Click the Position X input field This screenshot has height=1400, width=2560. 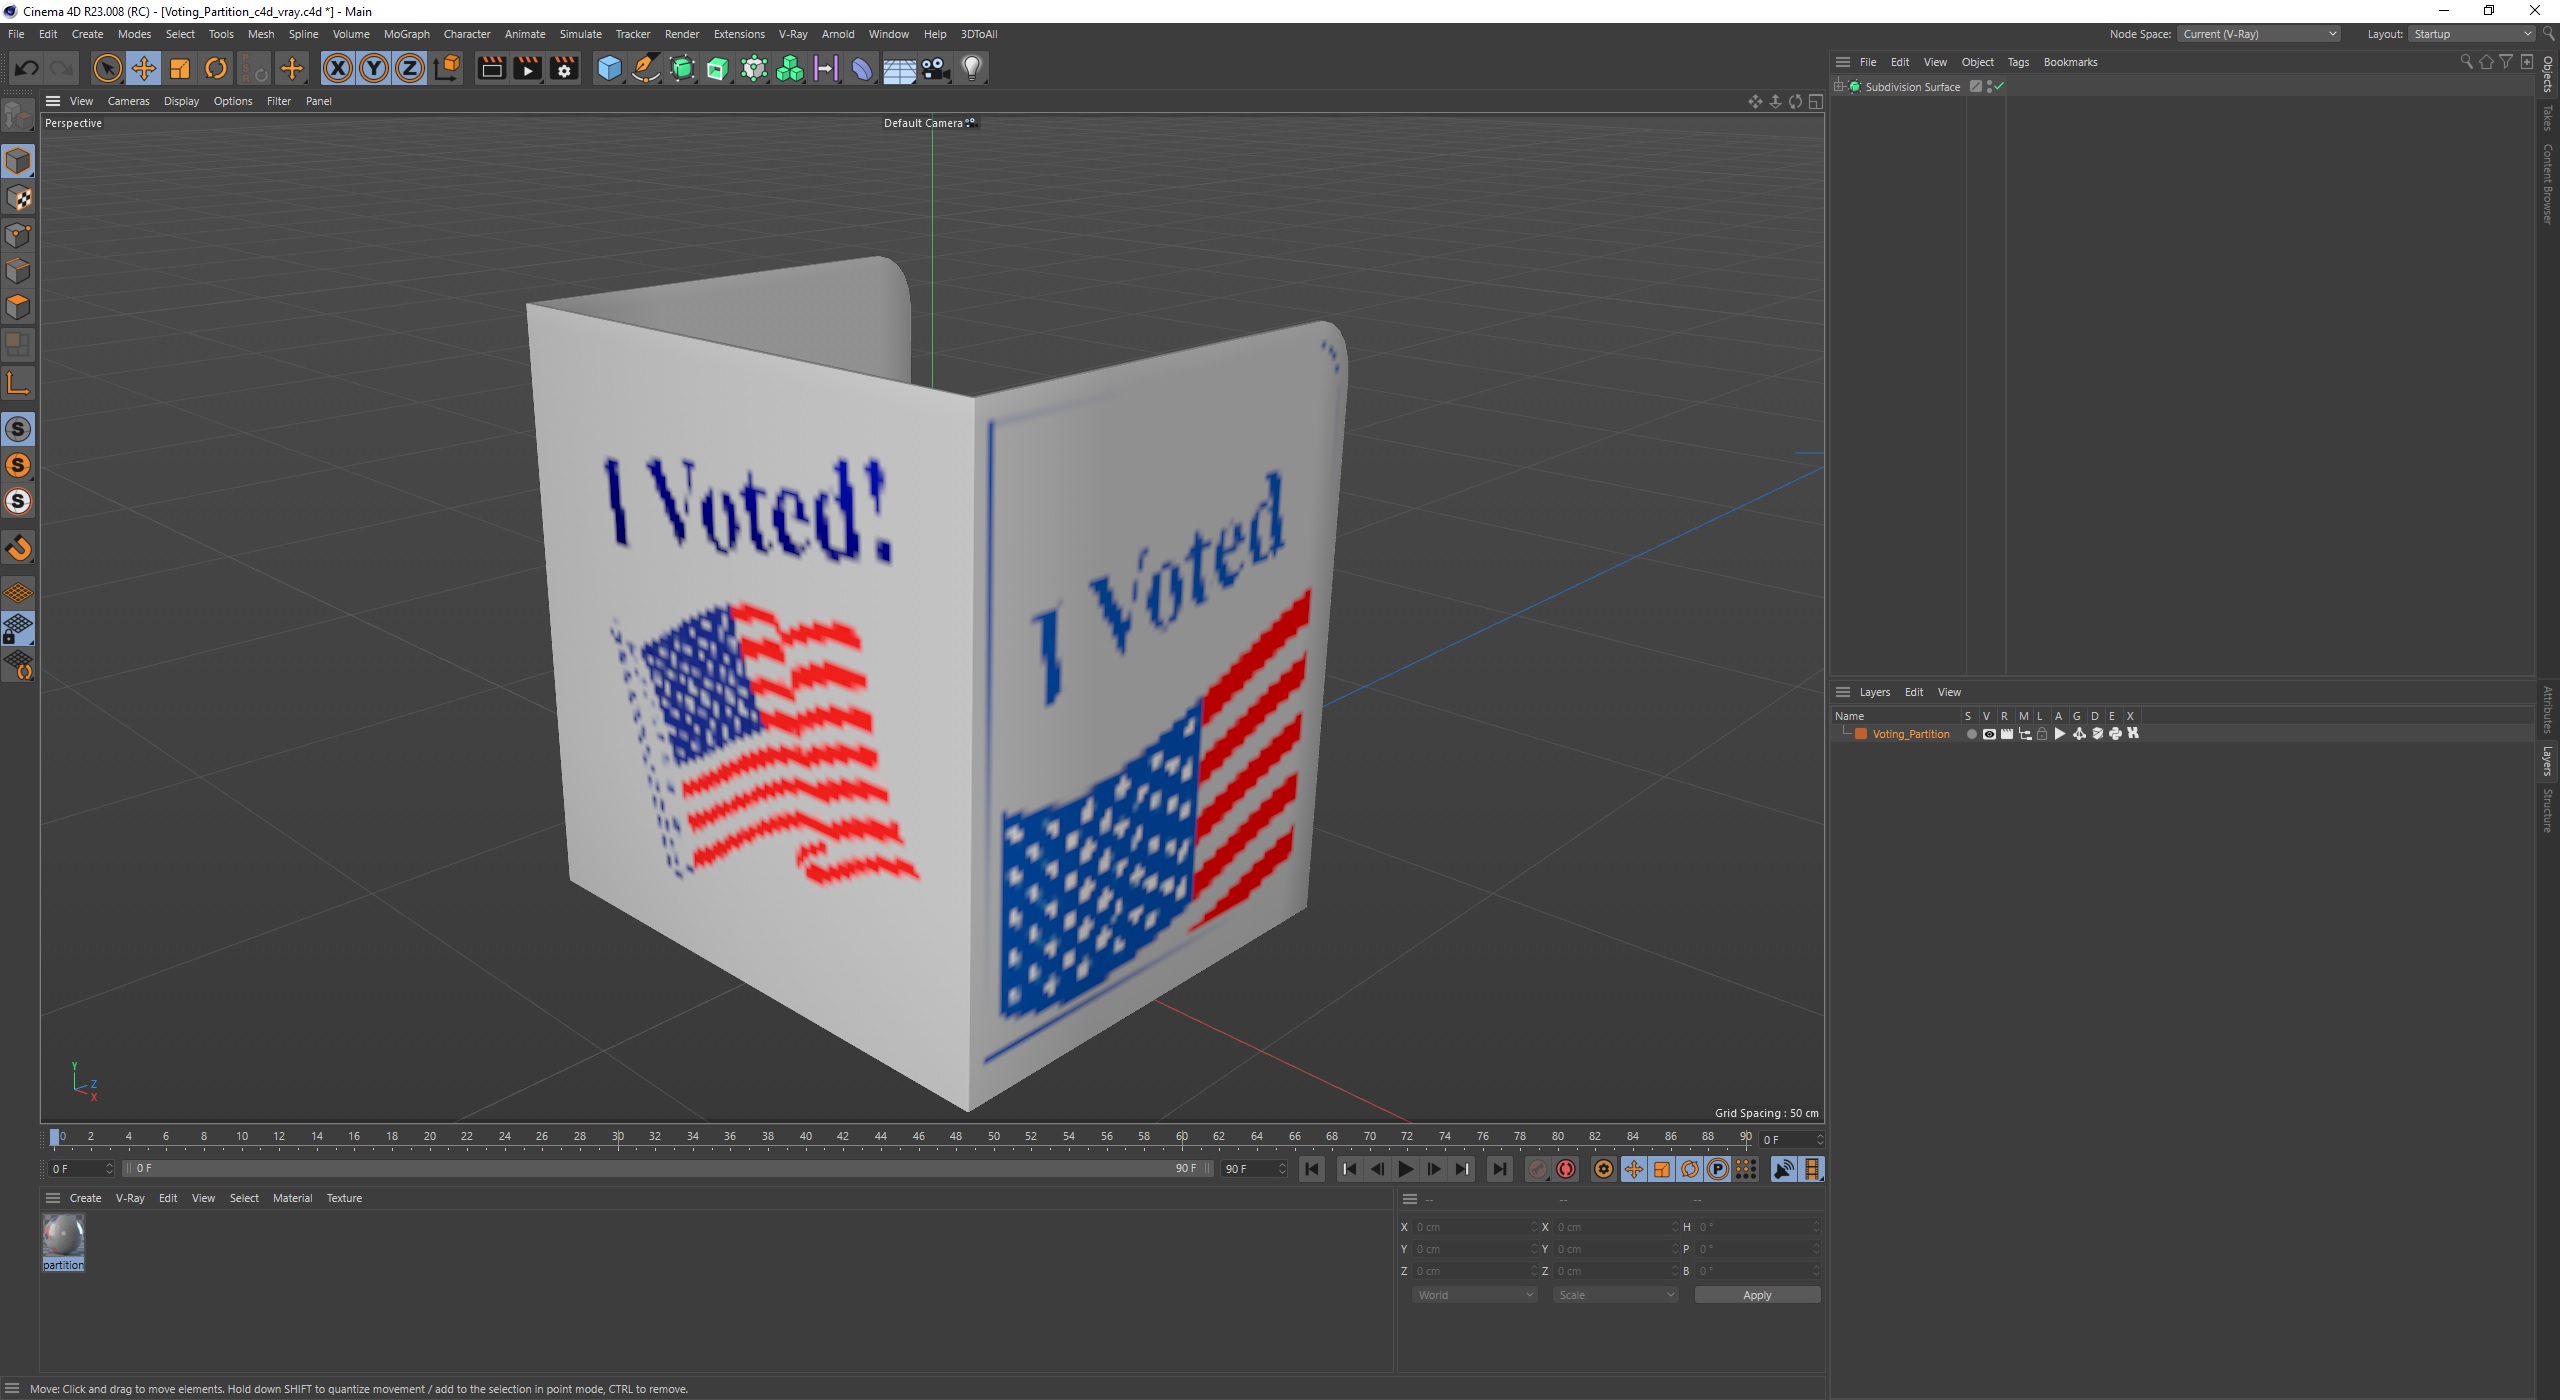[x=1474, y=1227]
